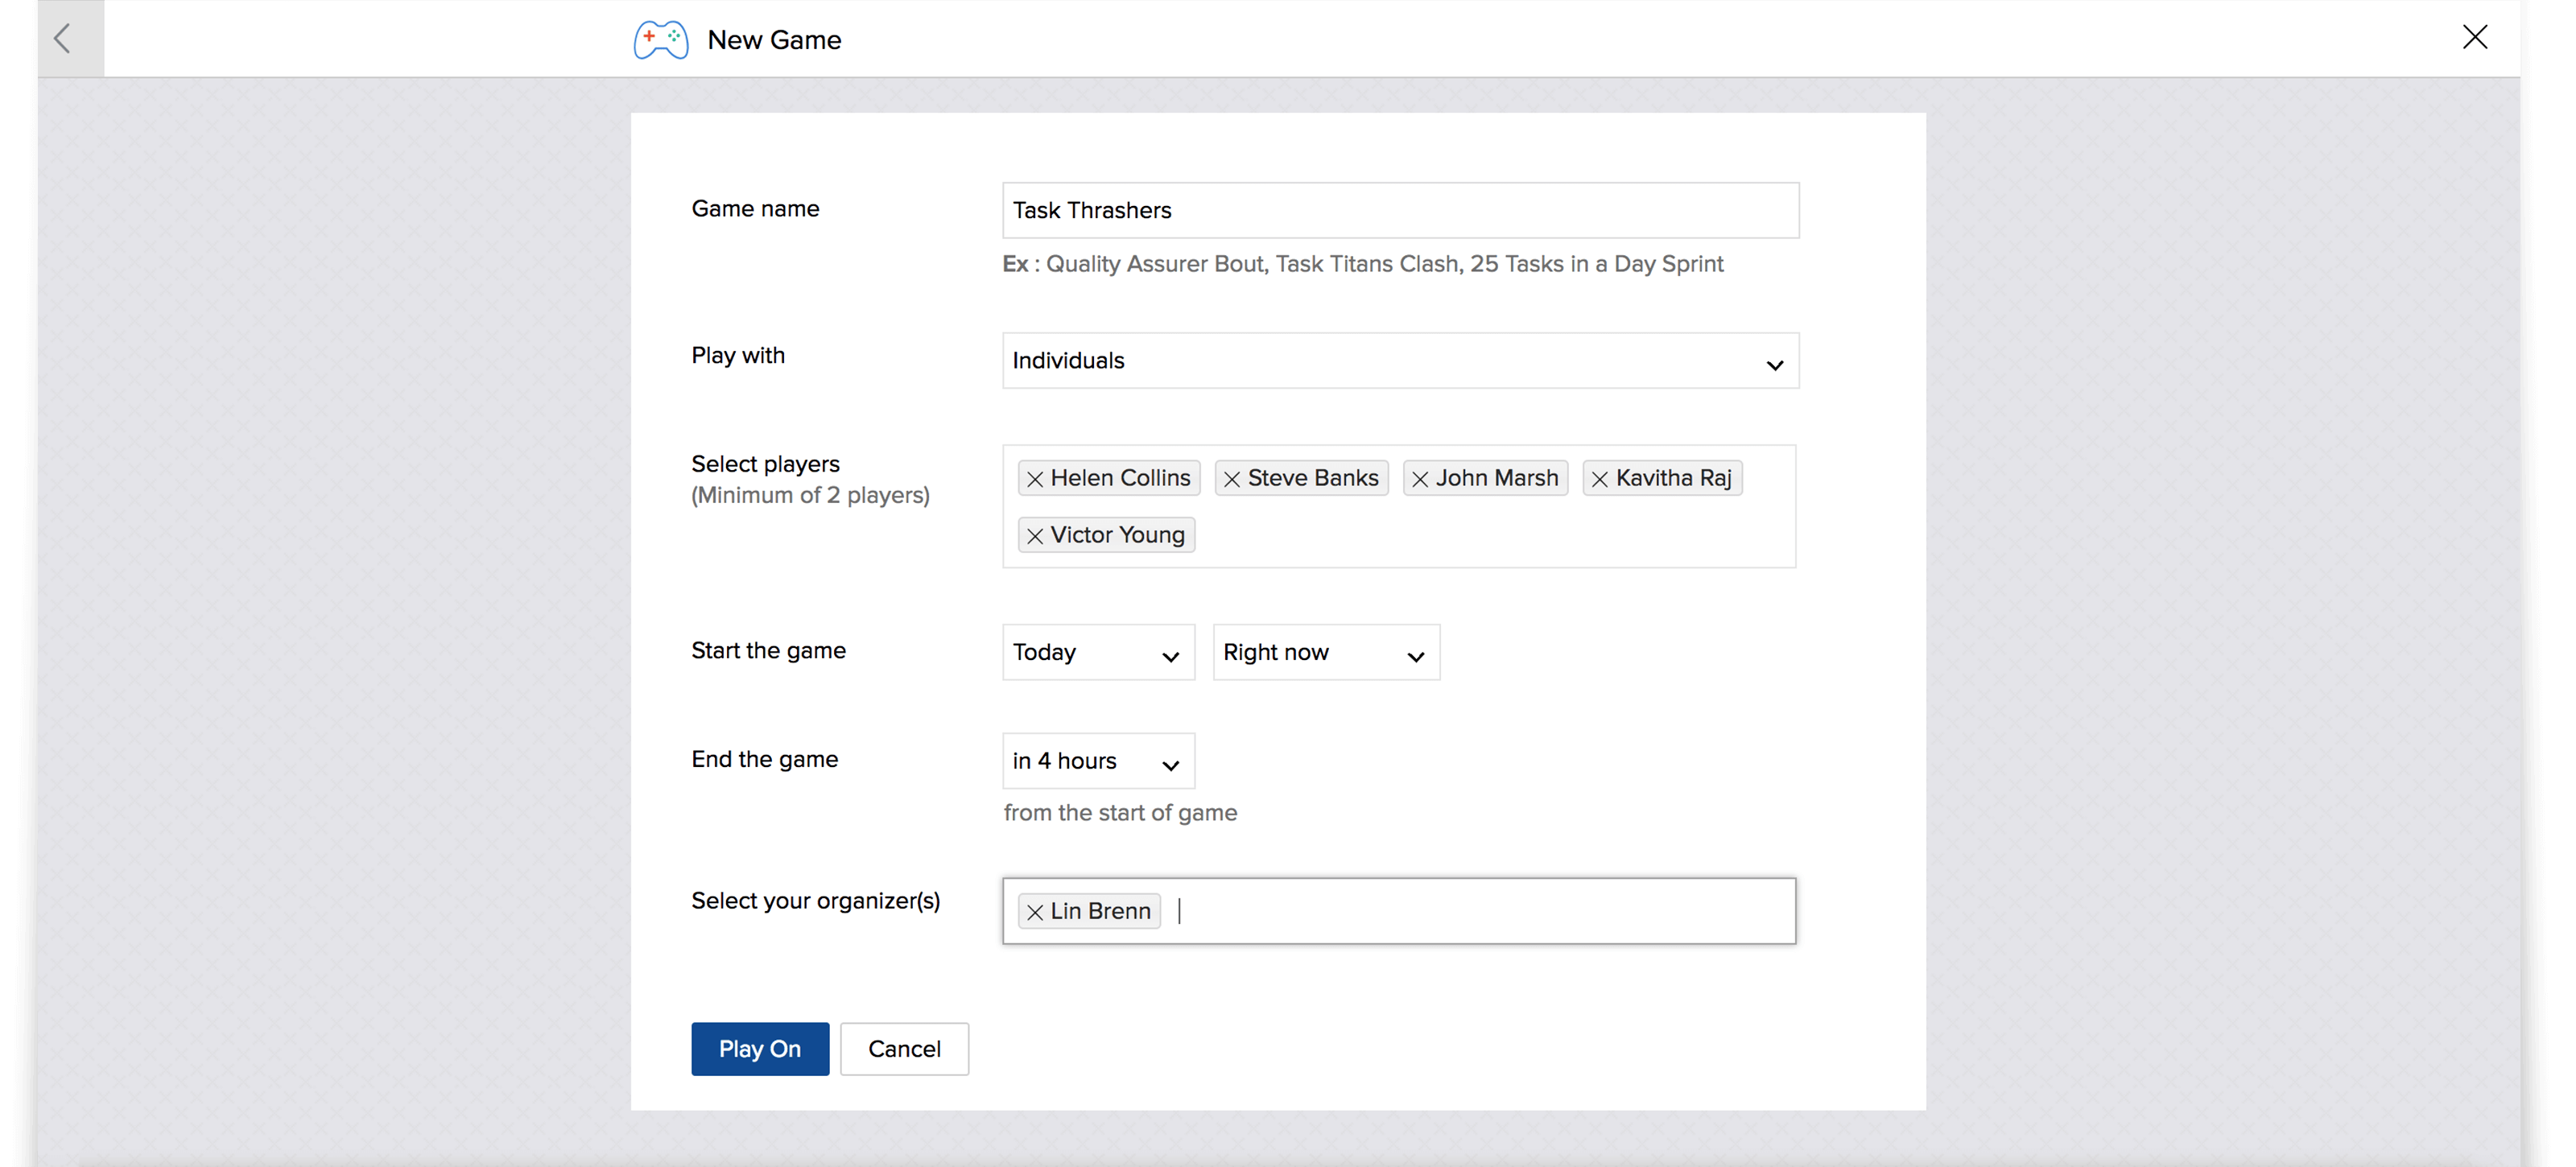
Task: Click inside the organizer input box
Action: (x=1480, y=911)
